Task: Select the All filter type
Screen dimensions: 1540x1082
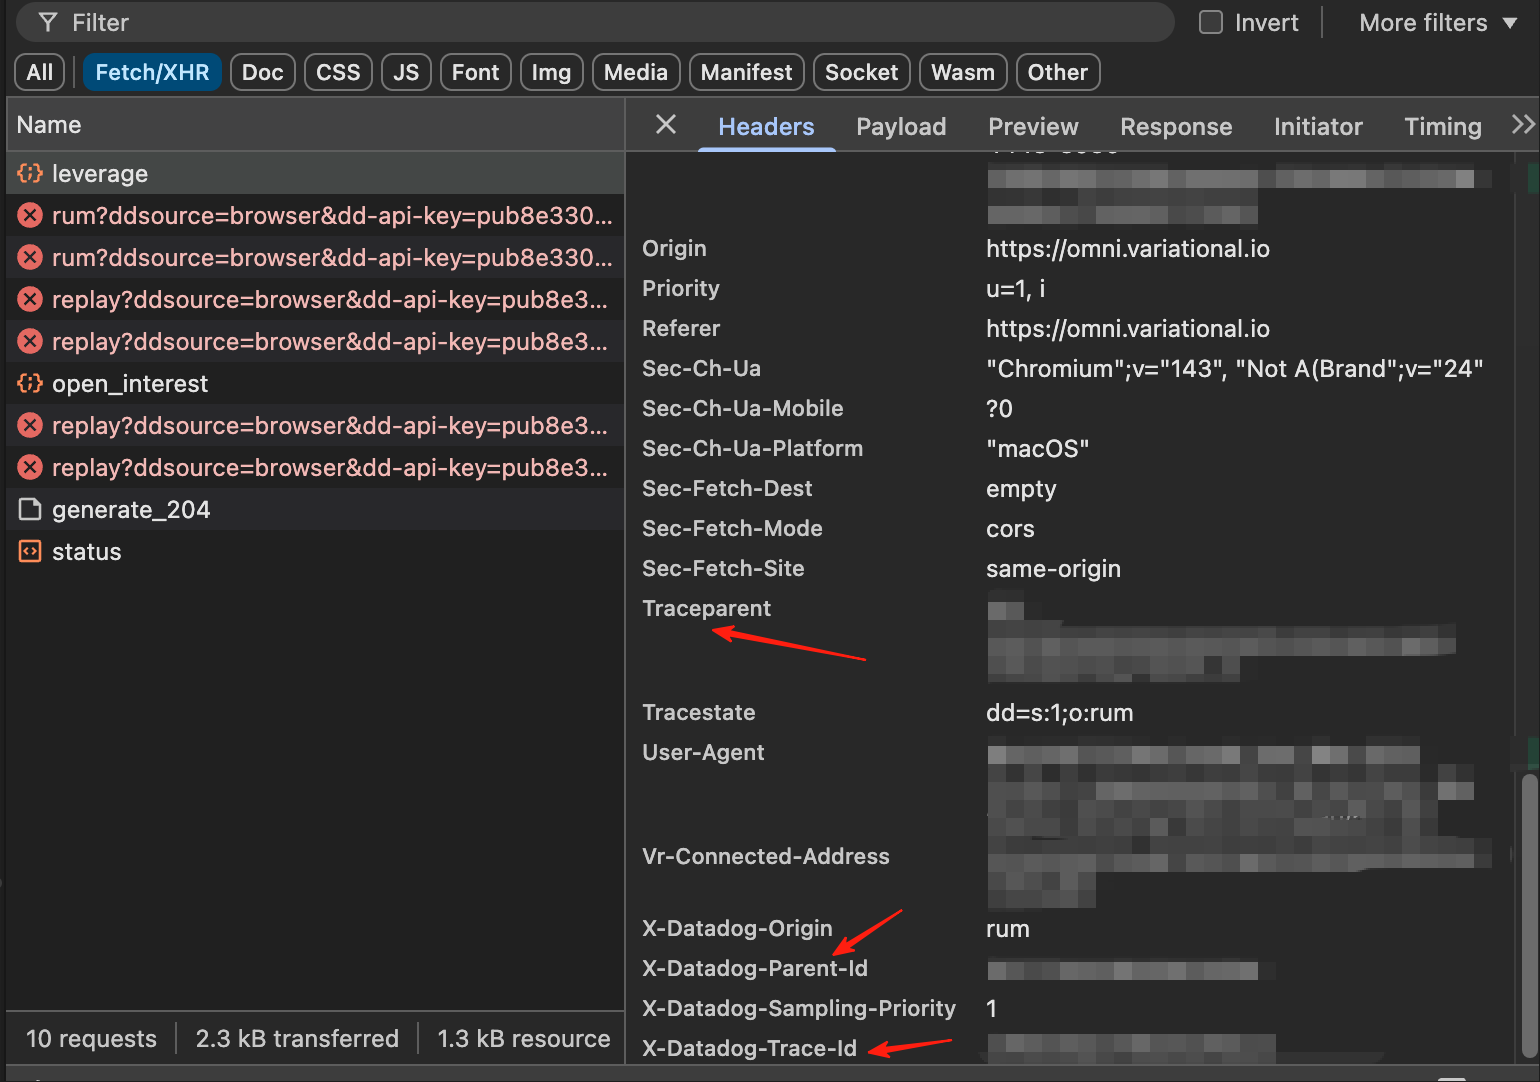Action: click(x=40, y=72)
